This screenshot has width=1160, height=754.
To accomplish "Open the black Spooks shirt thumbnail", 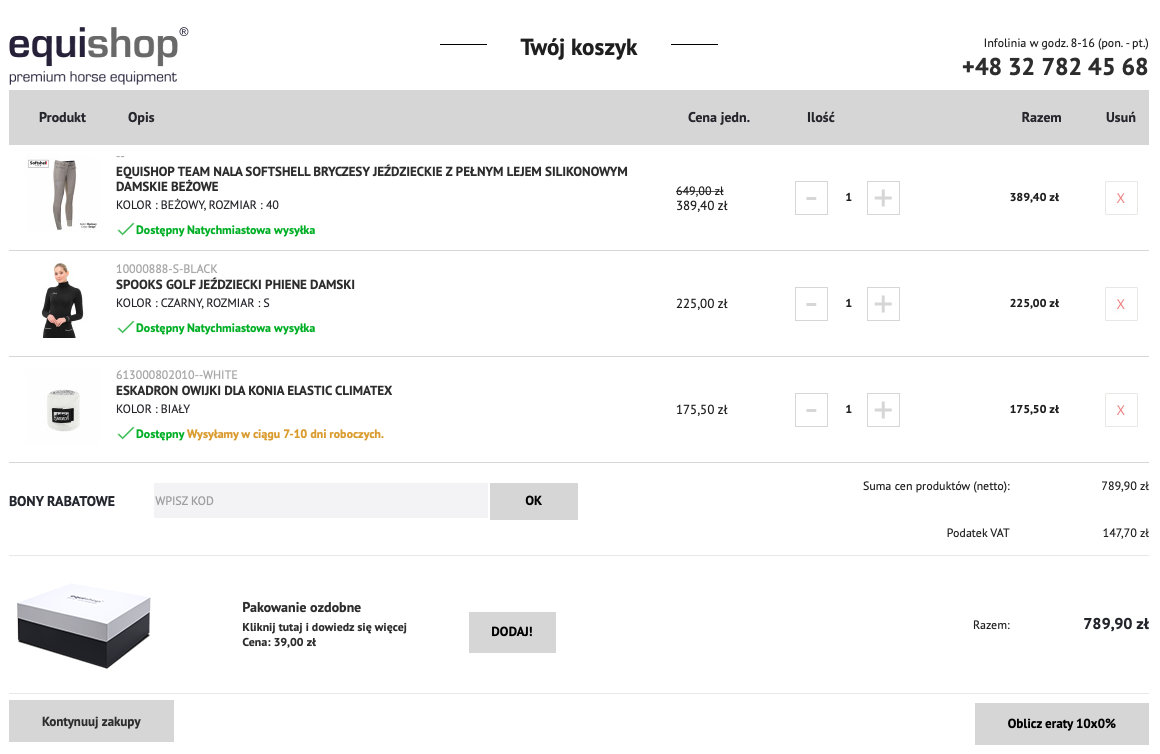I will coord(63,301).
